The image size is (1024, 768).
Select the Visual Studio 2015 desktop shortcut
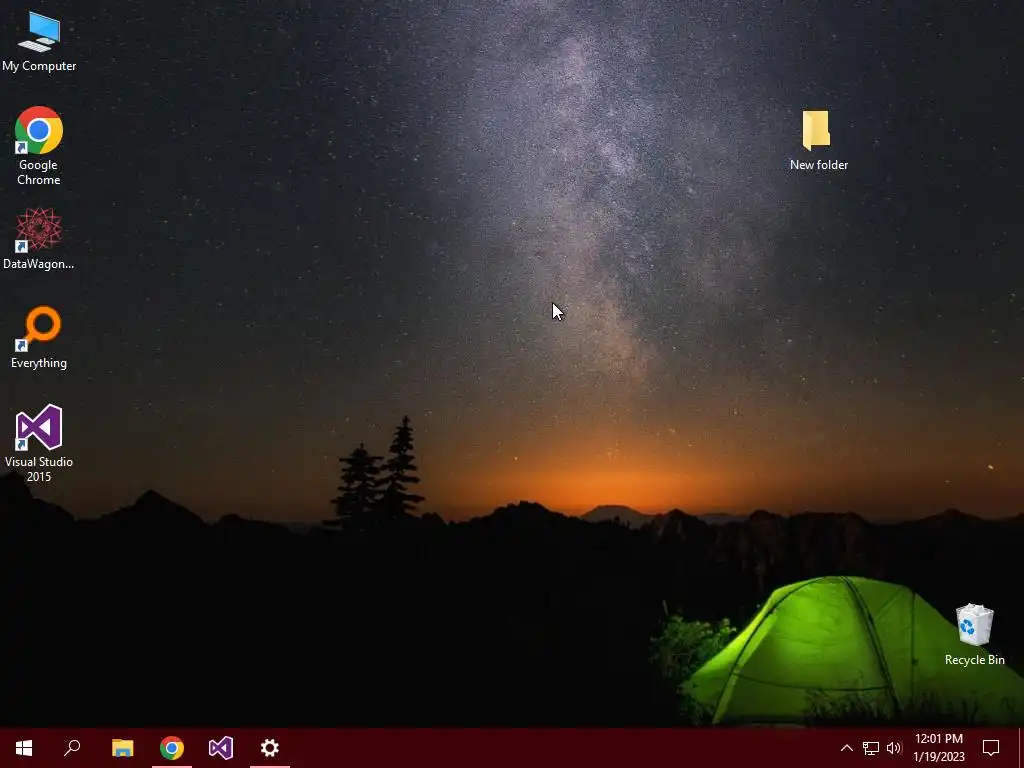tap(39, 443)
